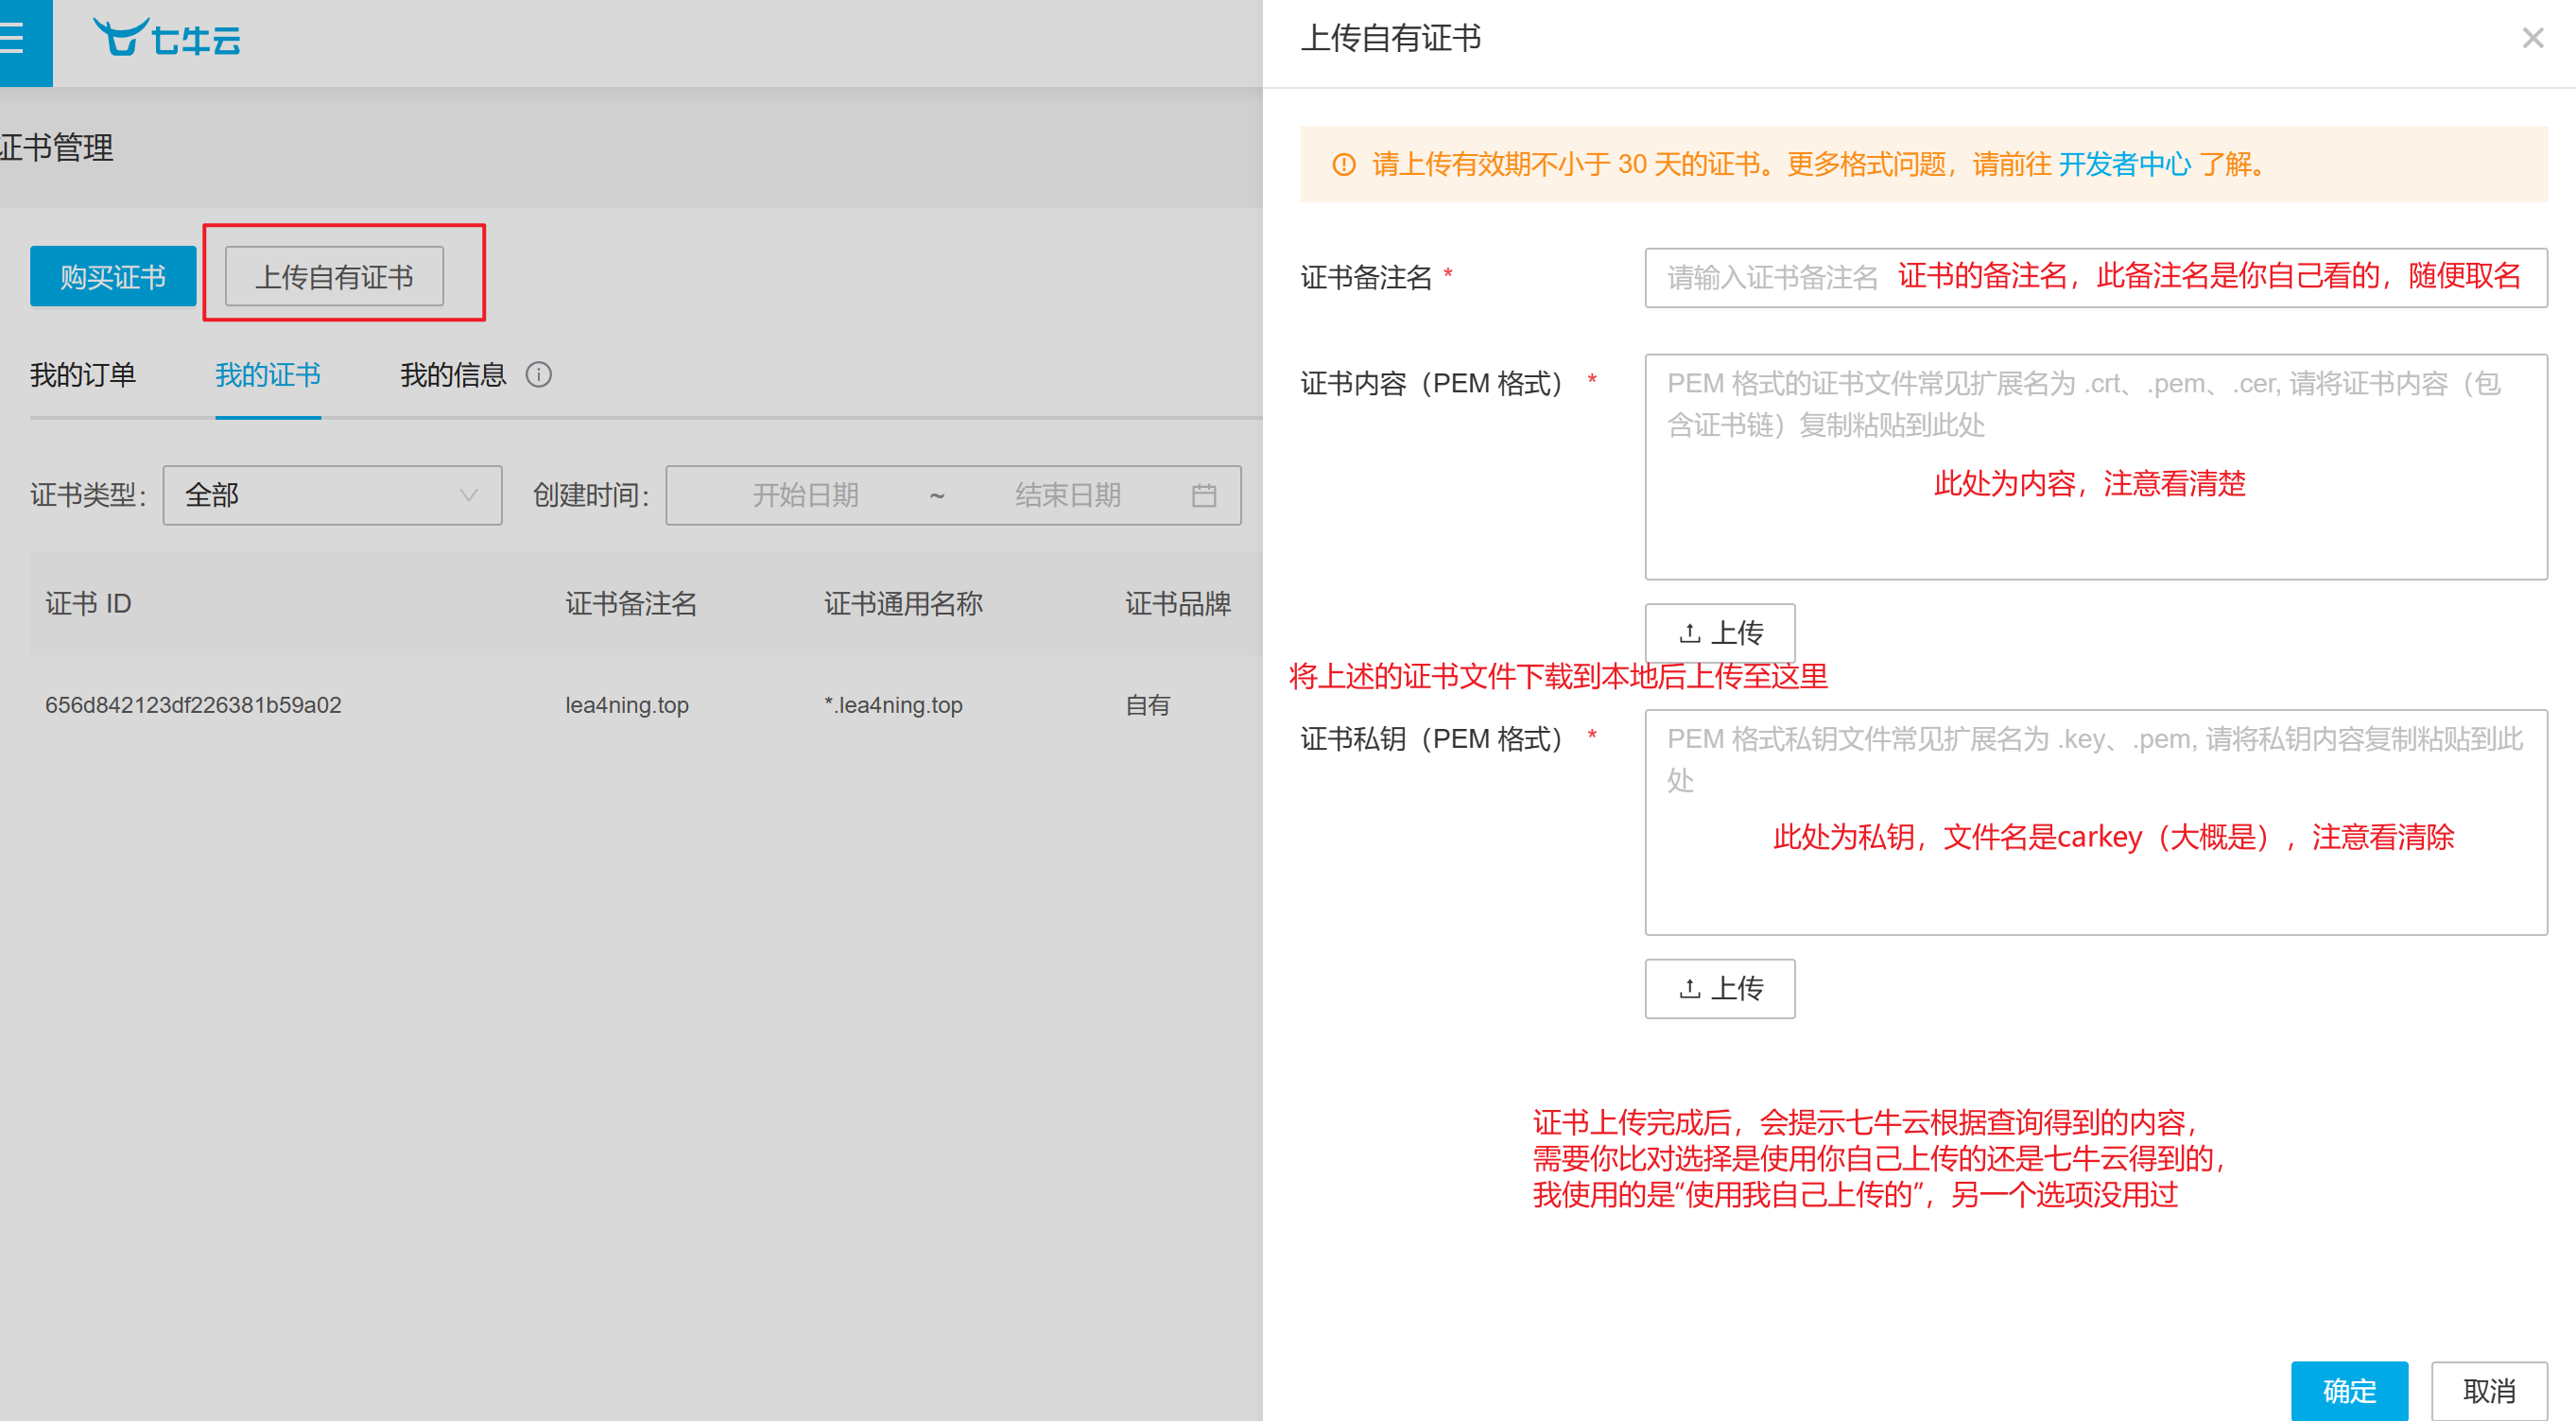The height and width of the screenshot is (1421, 2576).
Task: Click 上传自有证书 button
Action: 334,276
